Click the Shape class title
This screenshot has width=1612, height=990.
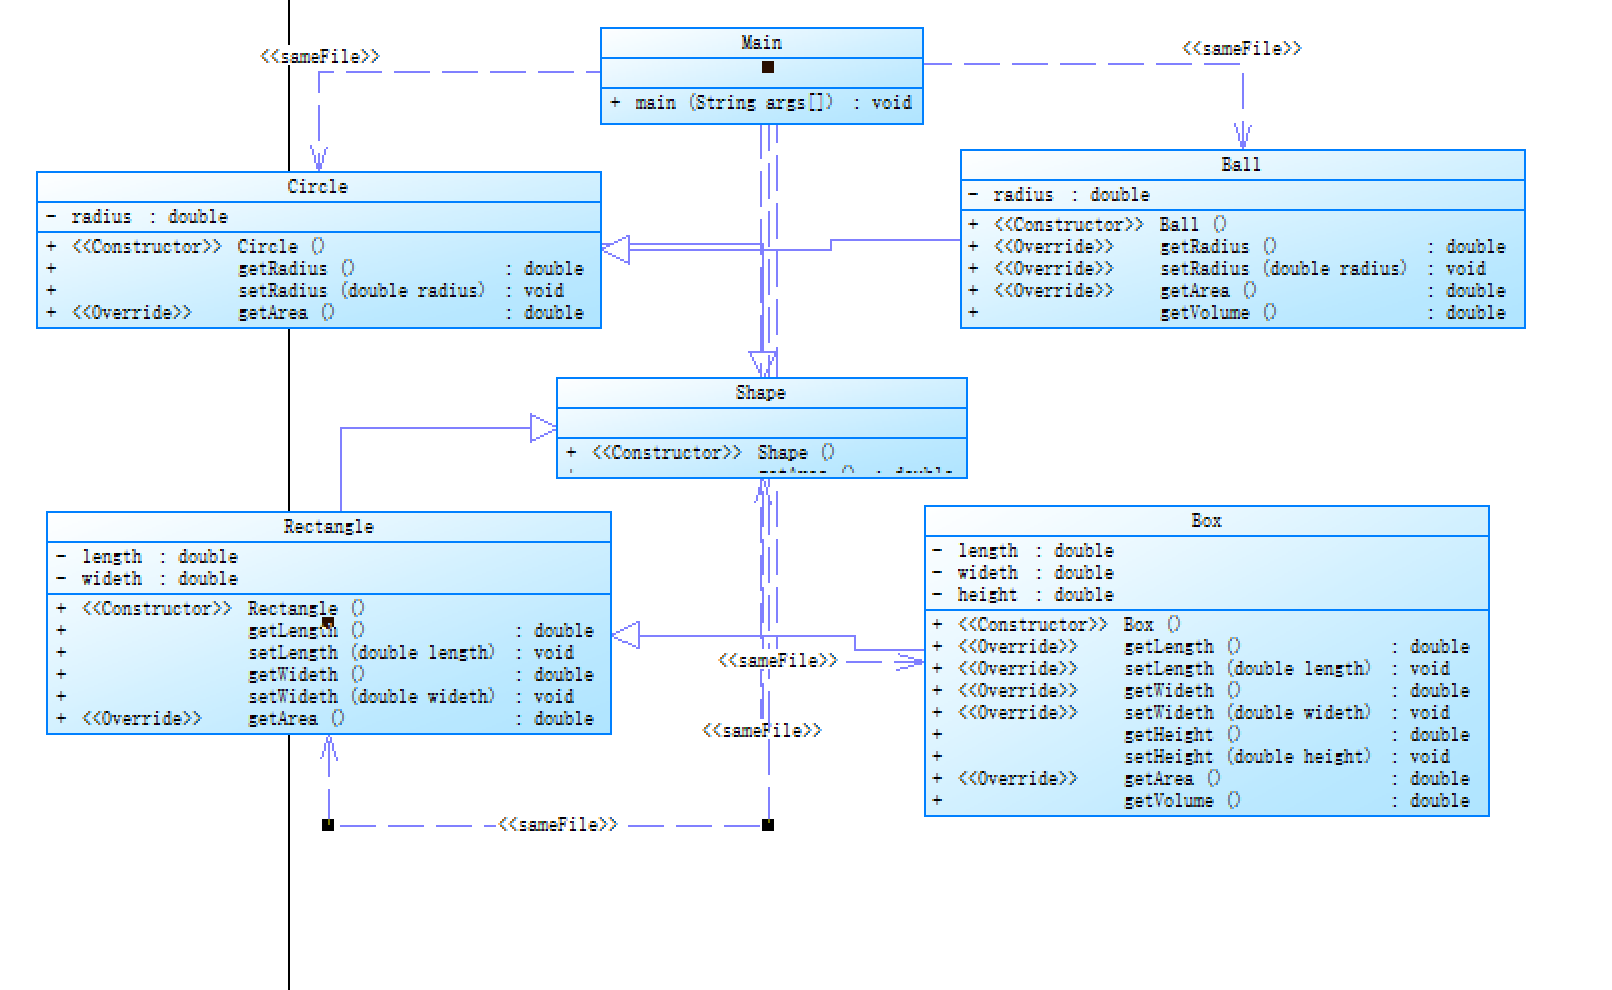761,393
